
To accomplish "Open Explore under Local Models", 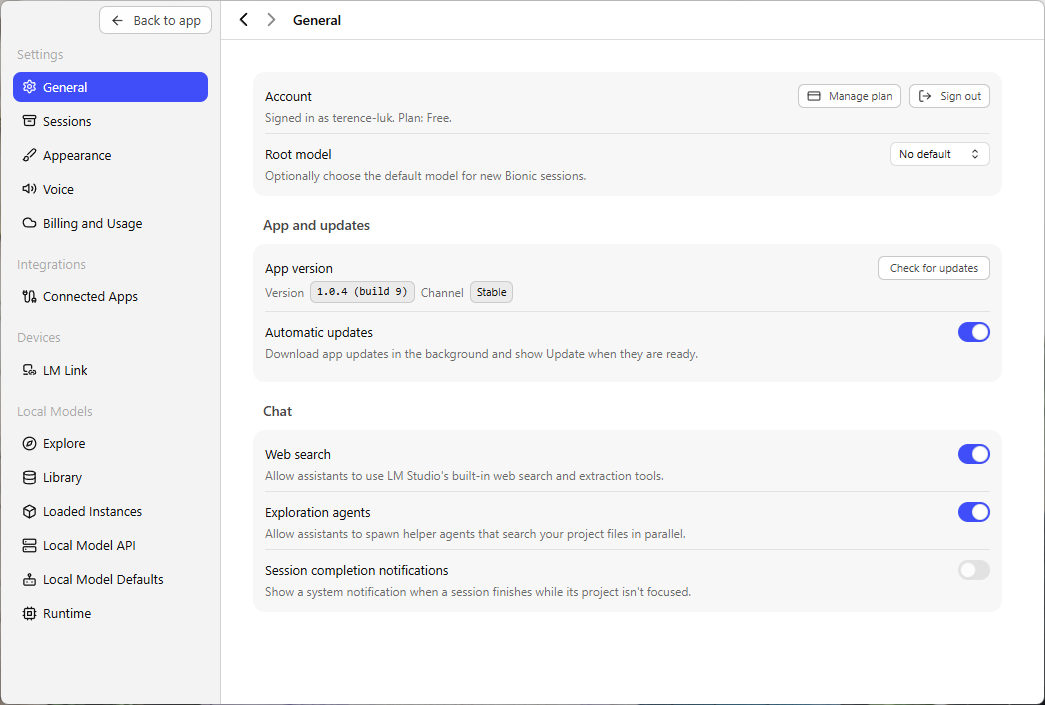I will (111, 444).
